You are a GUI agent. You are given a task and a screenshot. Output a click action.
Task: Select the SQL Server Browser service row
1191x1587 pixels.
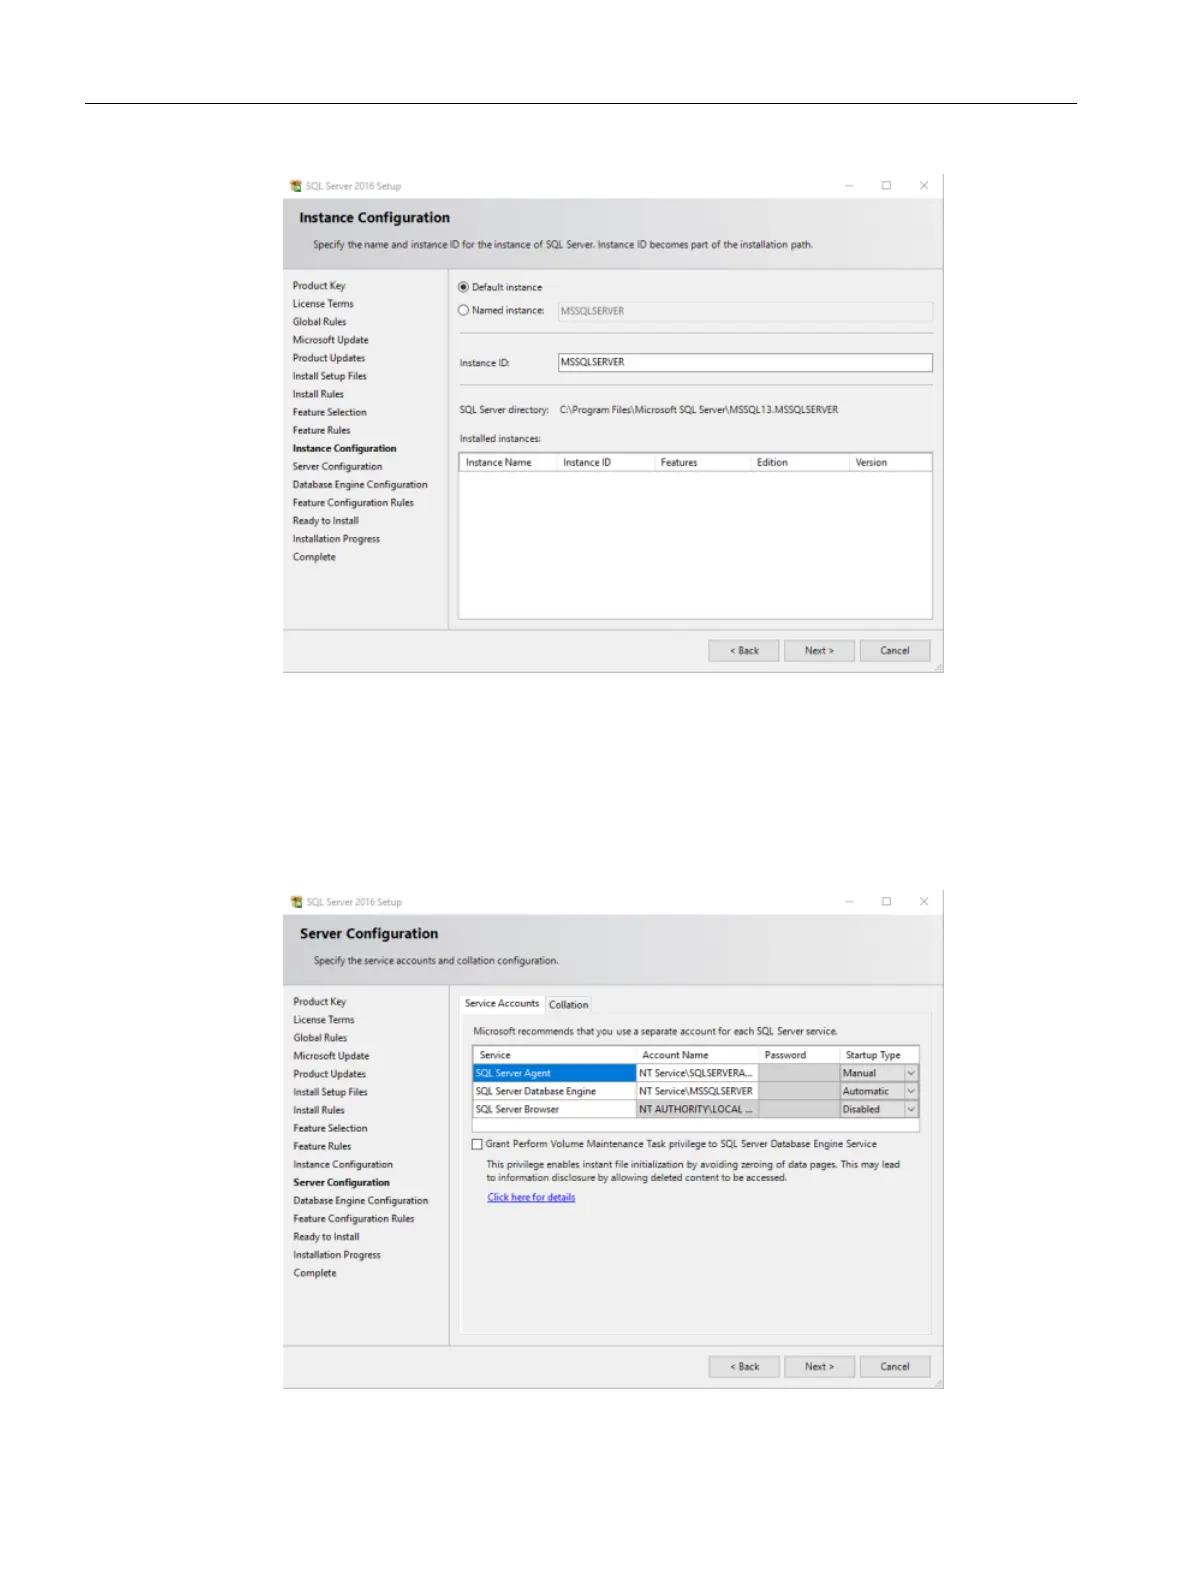click(554, 1109)
